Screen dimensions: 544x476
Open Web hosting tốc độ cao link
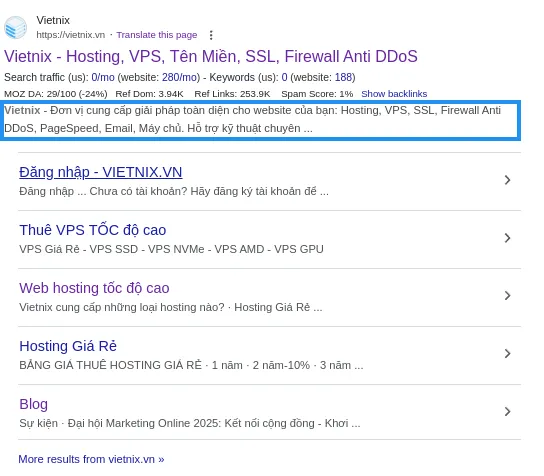point(94,288)
